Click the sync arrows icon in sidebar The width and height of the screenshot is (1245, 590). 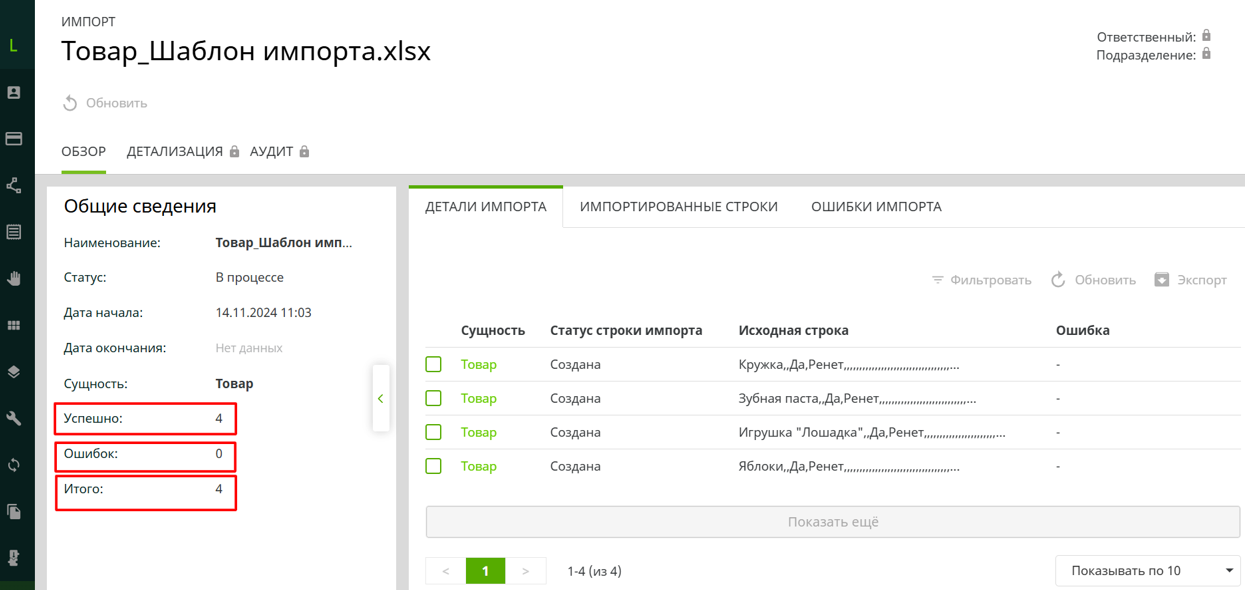pos(14,465)
